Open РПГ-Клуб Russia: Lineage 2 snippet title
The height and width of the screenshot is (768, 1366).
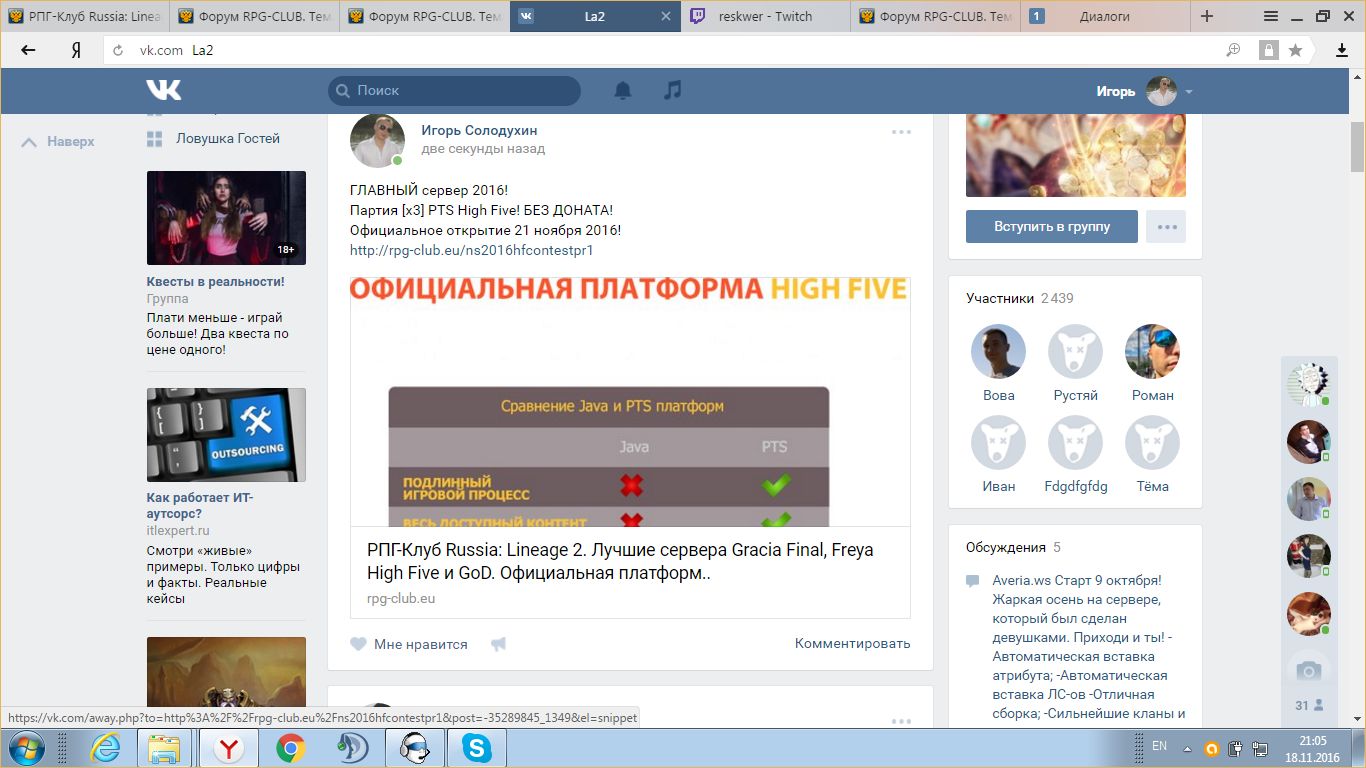(620, 562)
